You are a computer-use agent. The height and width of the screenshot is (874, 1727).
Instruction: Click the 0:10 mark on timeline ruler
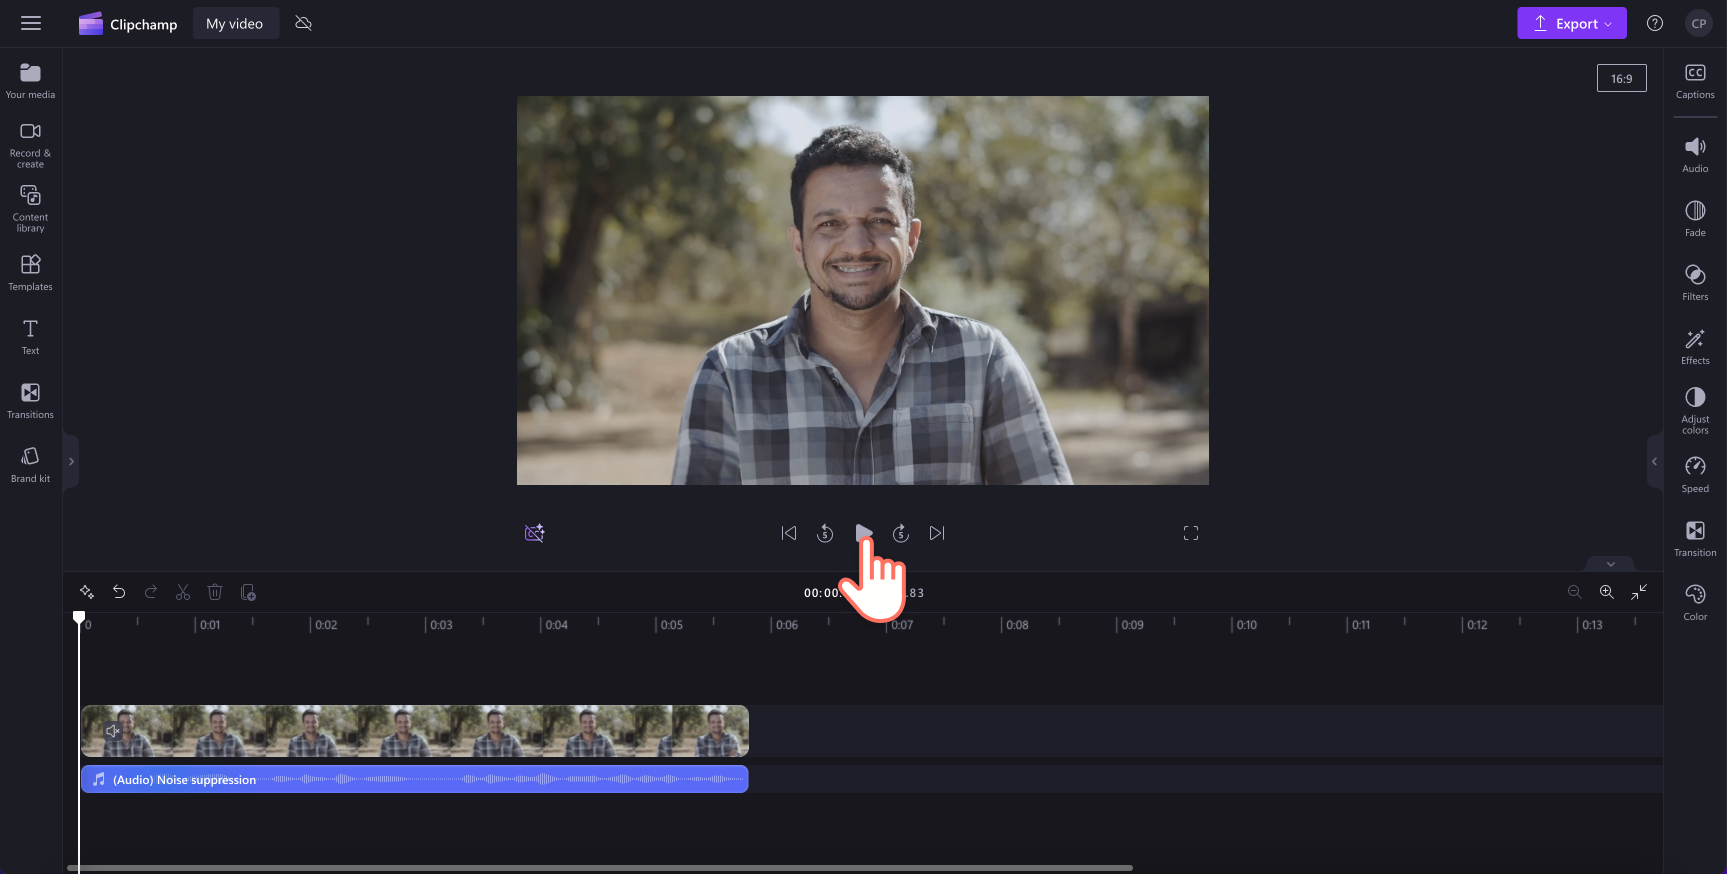point(1246,625)
